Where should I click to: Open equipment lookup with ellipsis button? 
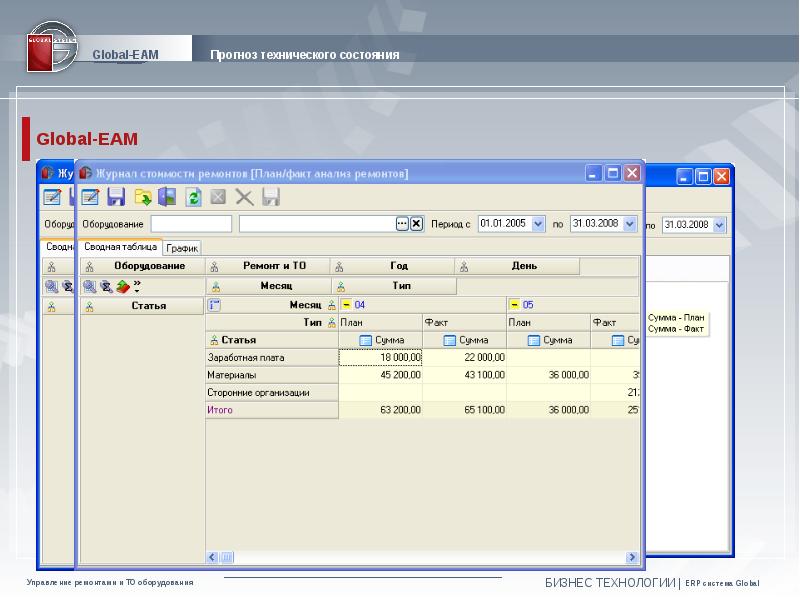(402, 224)
